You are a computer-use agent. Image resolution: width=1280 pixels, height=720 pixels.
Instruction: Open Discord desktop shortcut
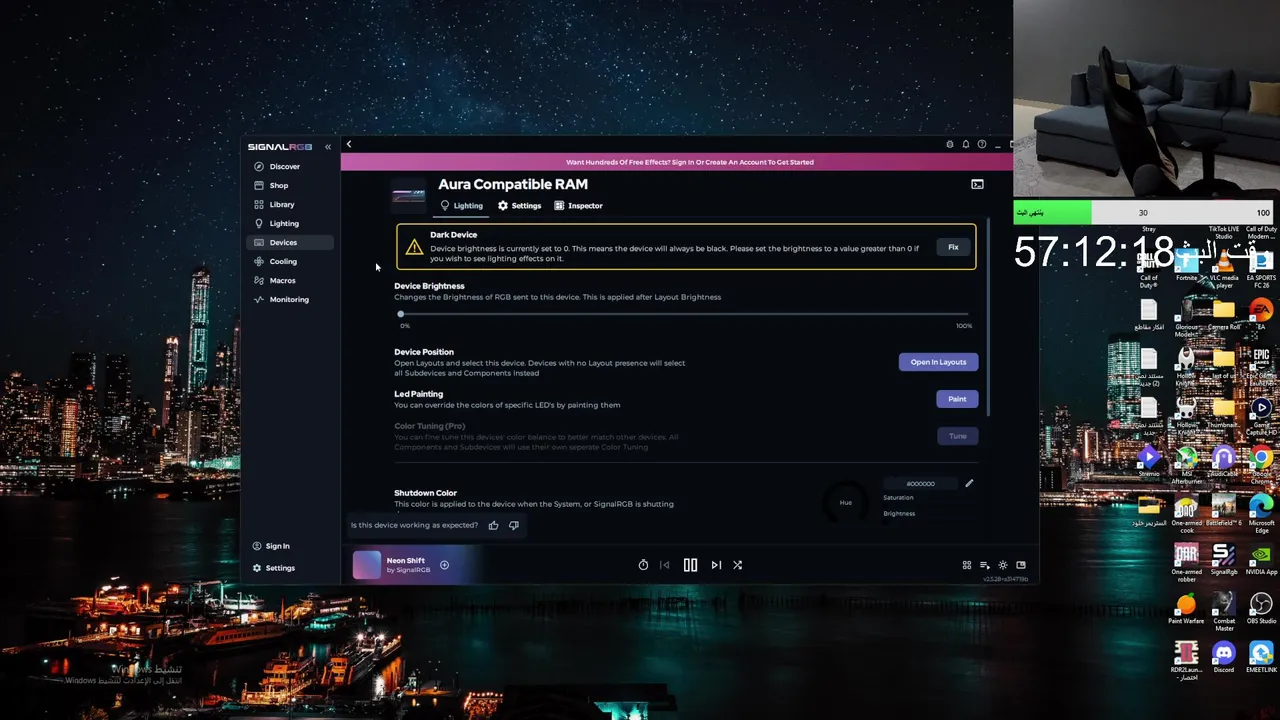point(1224,658)
